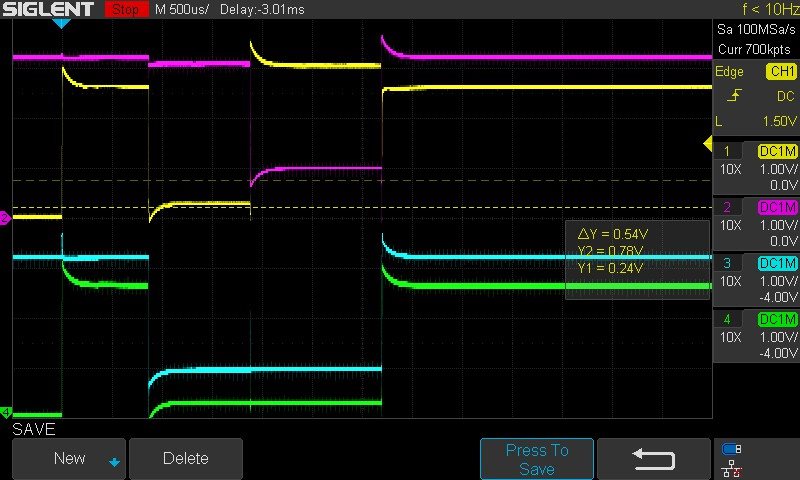
Task: Select the magenta channel 2 ground marker
Action: click(x=5, y=217)
